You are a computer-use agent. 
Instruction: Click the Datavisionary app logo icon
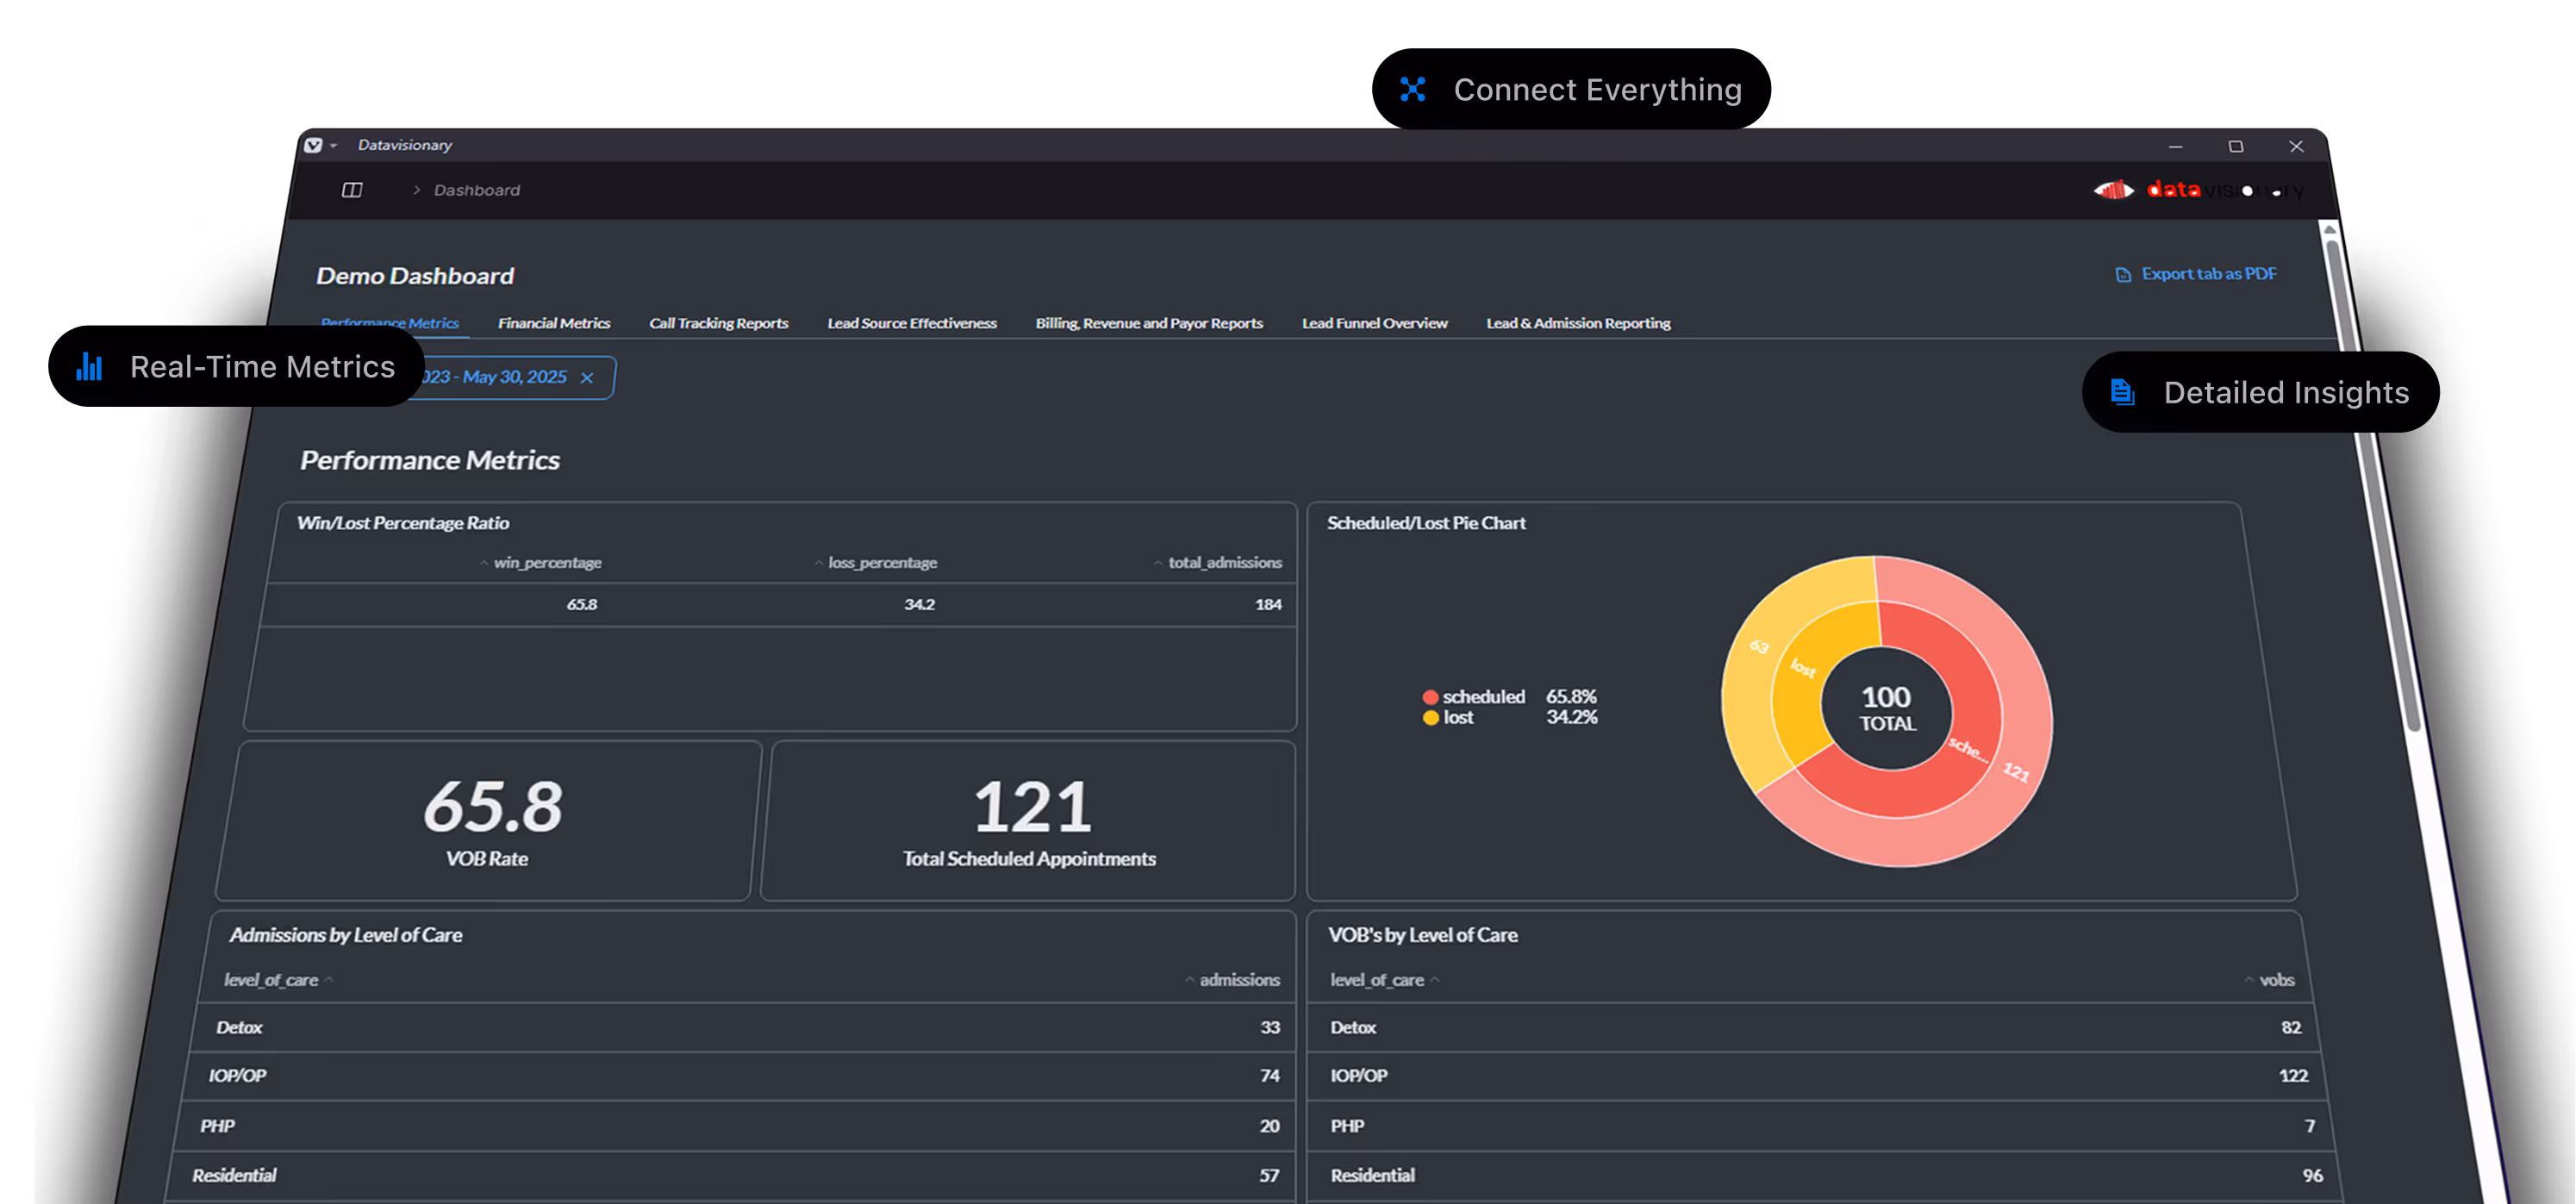(x=313, y=145)
